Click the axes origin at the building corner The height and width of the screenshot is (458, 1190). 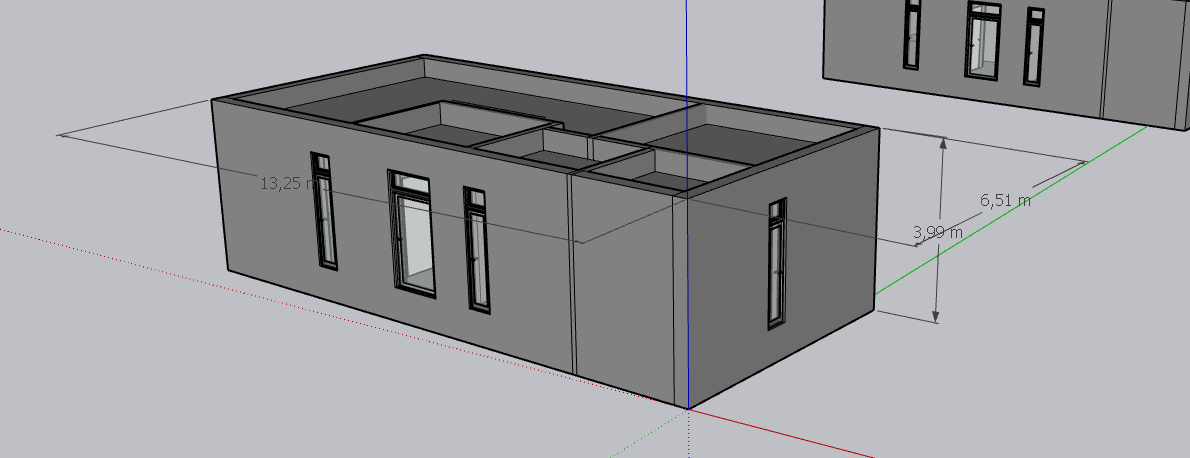pyautogui.click(x=688, y=408)
